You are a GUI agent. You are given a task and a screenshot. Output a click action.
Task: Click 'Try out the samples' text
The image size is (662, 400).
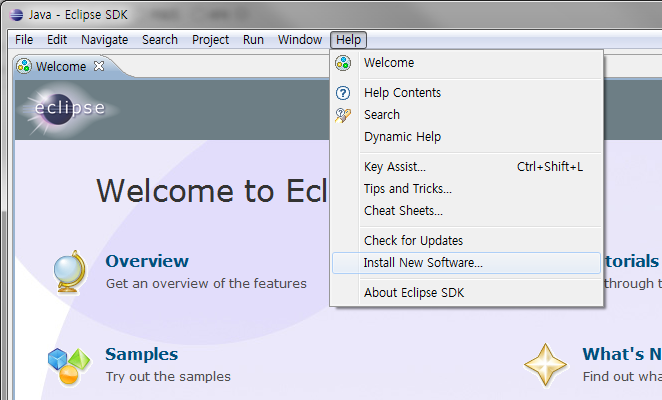tap(168, 376)
